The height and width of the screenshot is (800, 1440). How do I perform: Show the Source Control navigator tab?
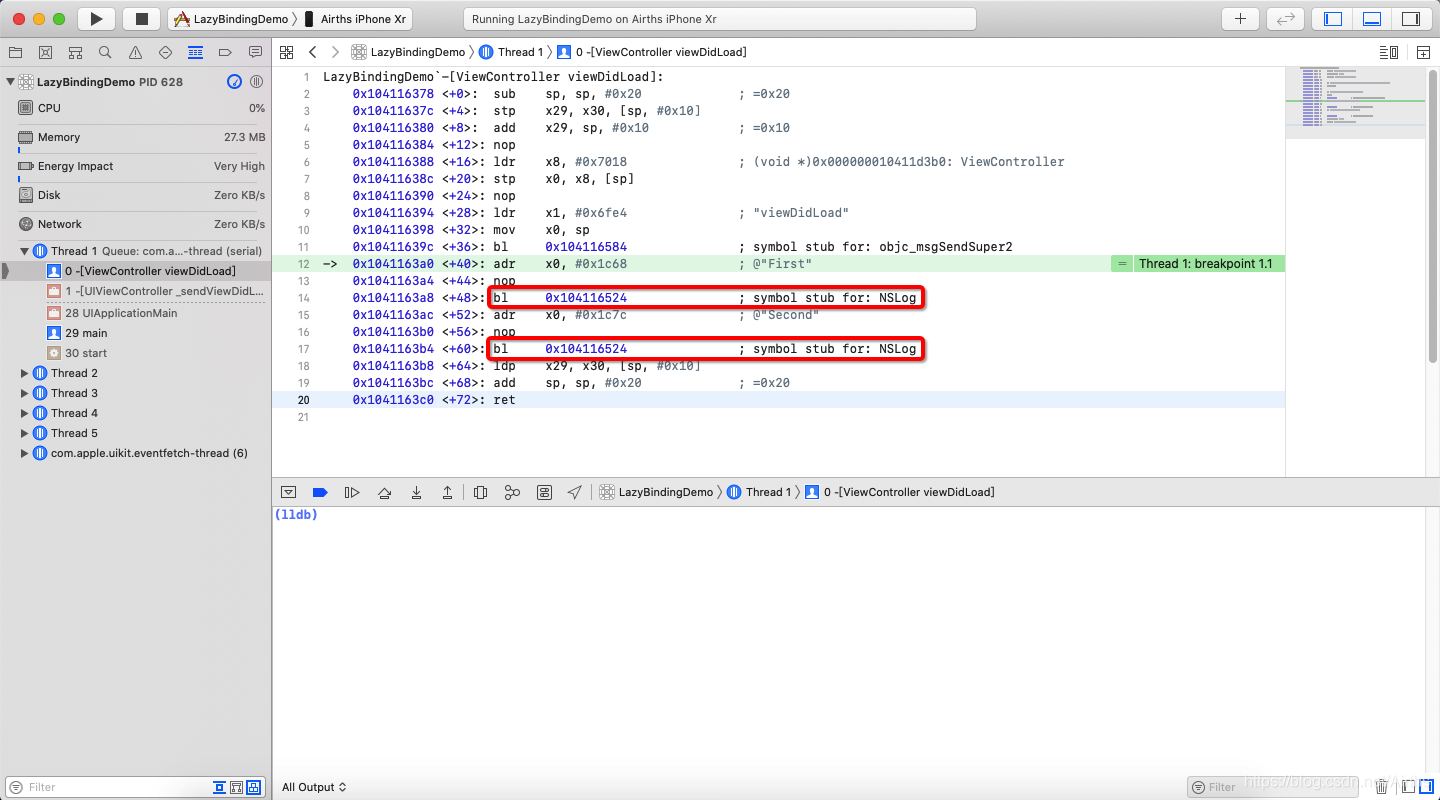[45, 52]
